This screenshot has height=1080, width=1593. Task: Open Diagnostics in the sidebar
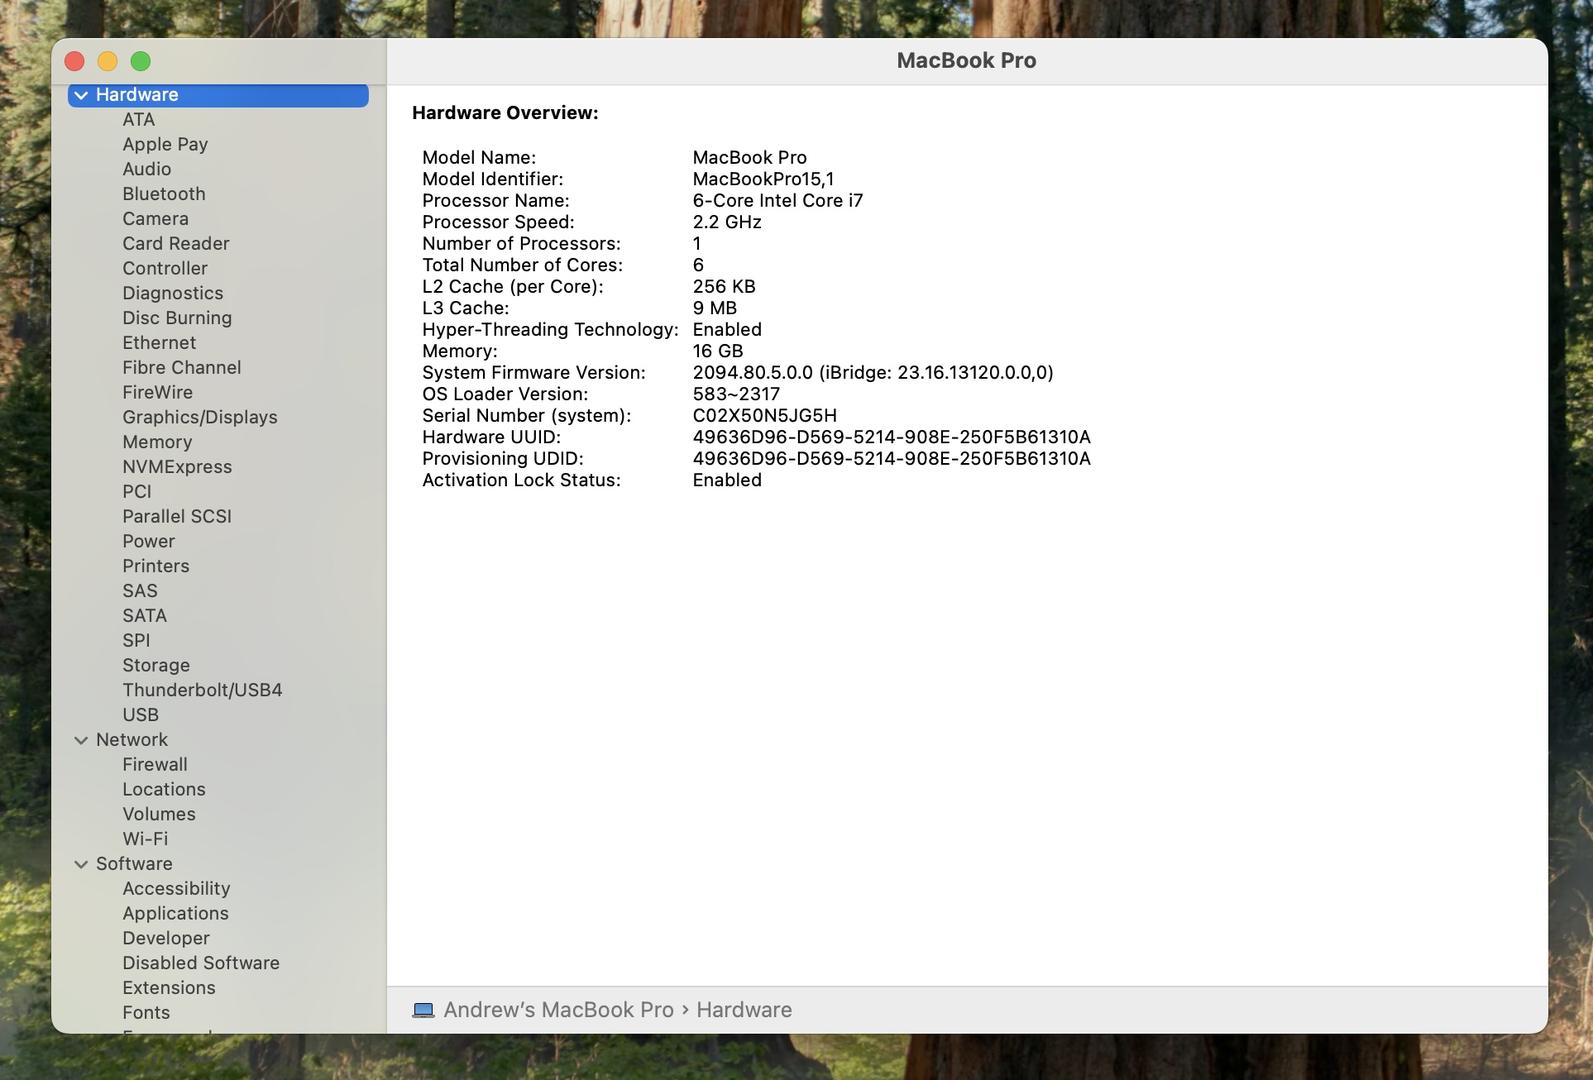(x=173, y=293)
